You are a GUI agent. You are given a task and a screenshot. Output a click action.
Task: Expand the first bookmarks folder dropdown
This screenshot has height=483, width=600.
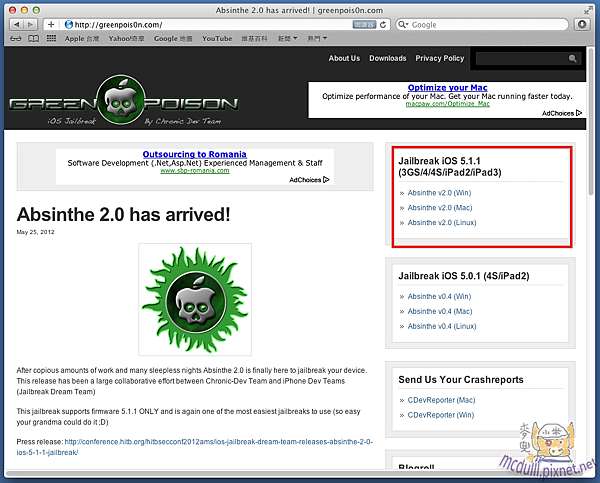pos(287,39)
